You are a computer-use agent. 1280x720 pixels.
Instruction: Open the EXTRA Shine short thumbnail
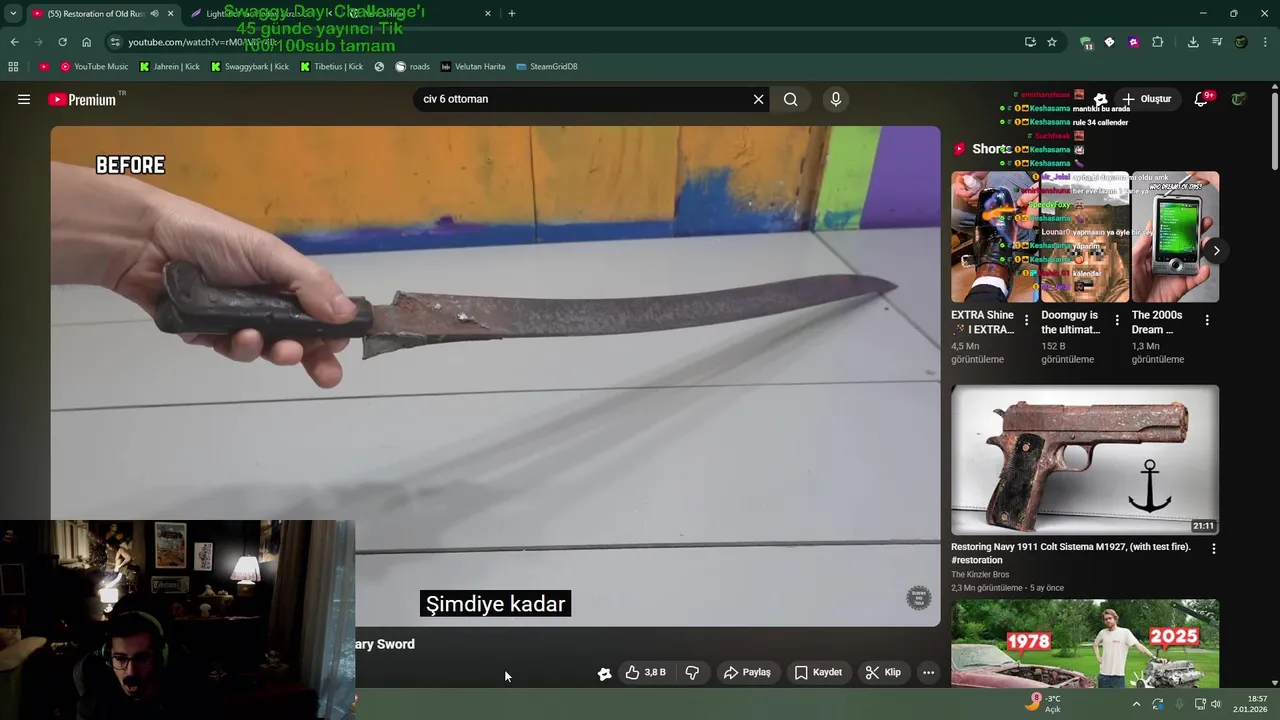995,237
